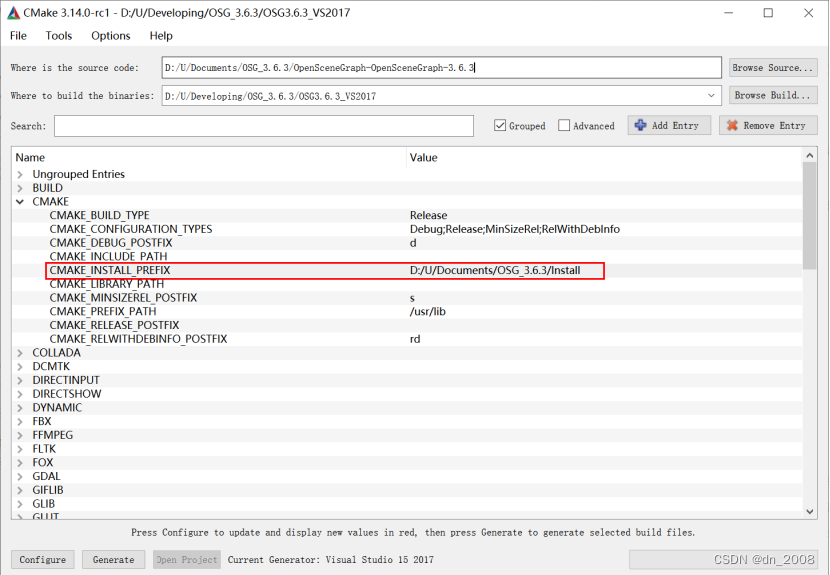Image resolution: width=830 pixels, height=575 pixels.
Task: Open the Tools menu
Action: 58,35
